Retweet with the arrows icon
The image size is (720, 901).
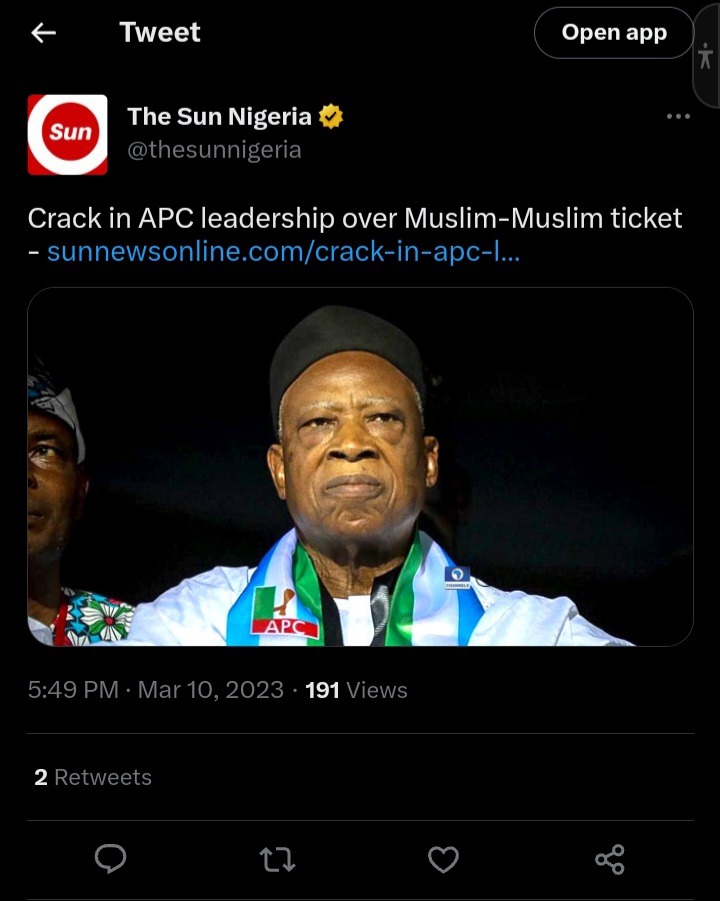[277, 859]
